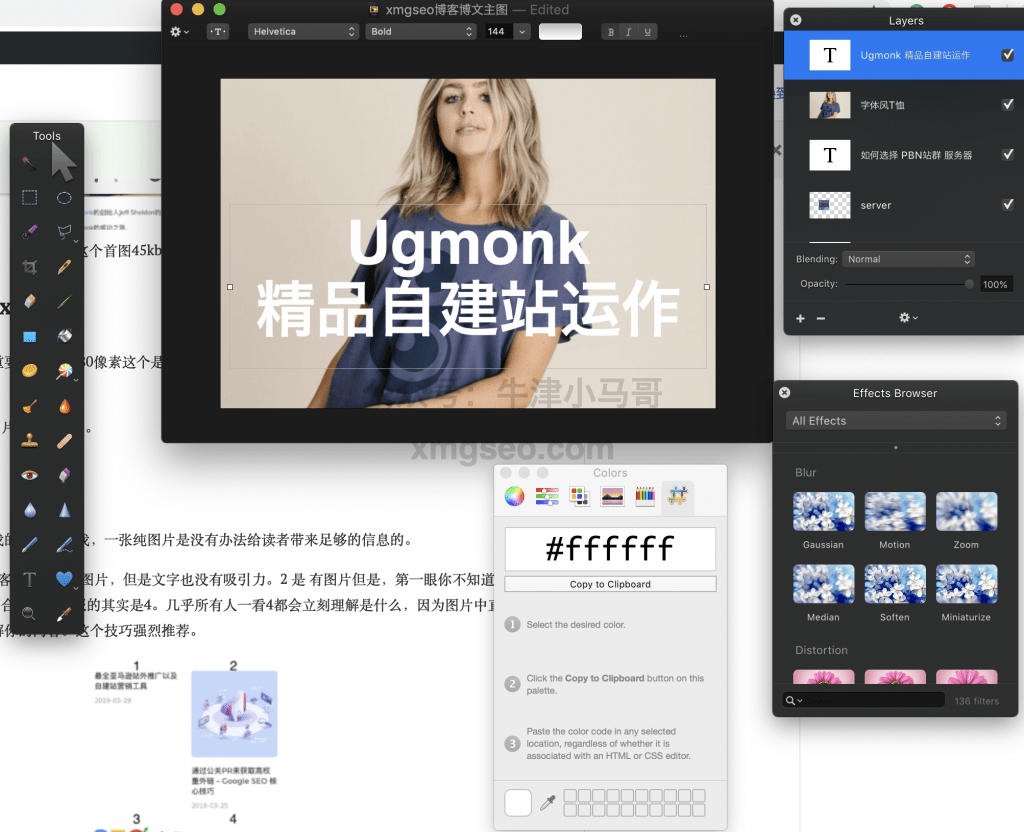This screenshot has width=1024, height=832.
Task: Click the text color well in toolbar
Action: point(560,31)
